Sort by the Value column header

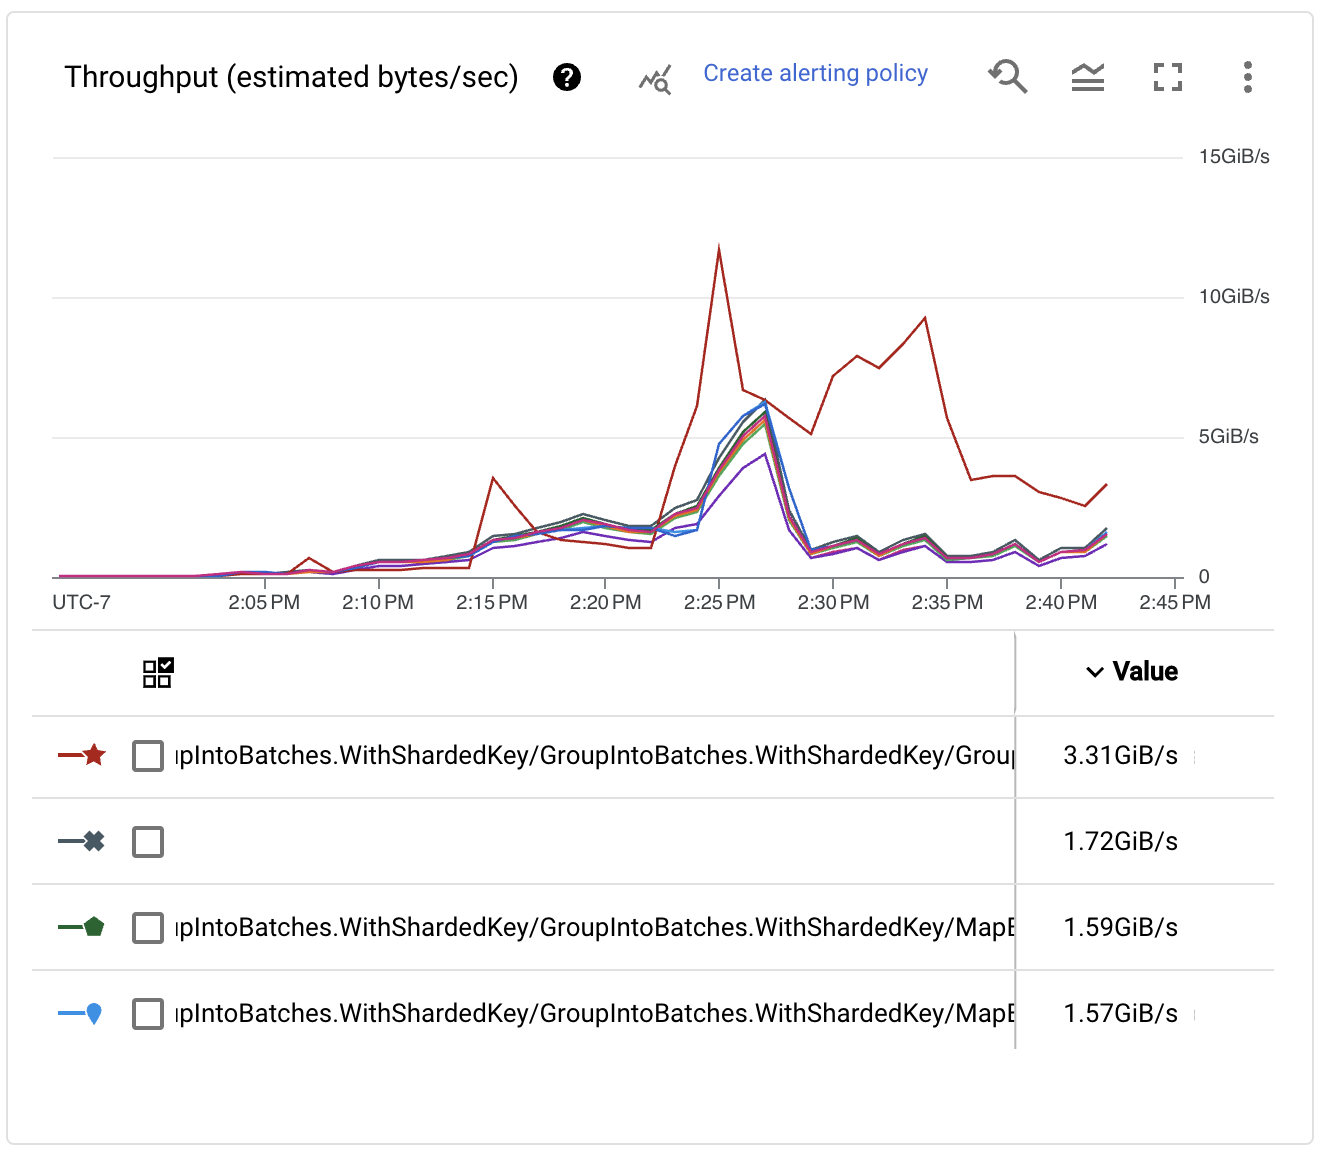point(1132,672)
